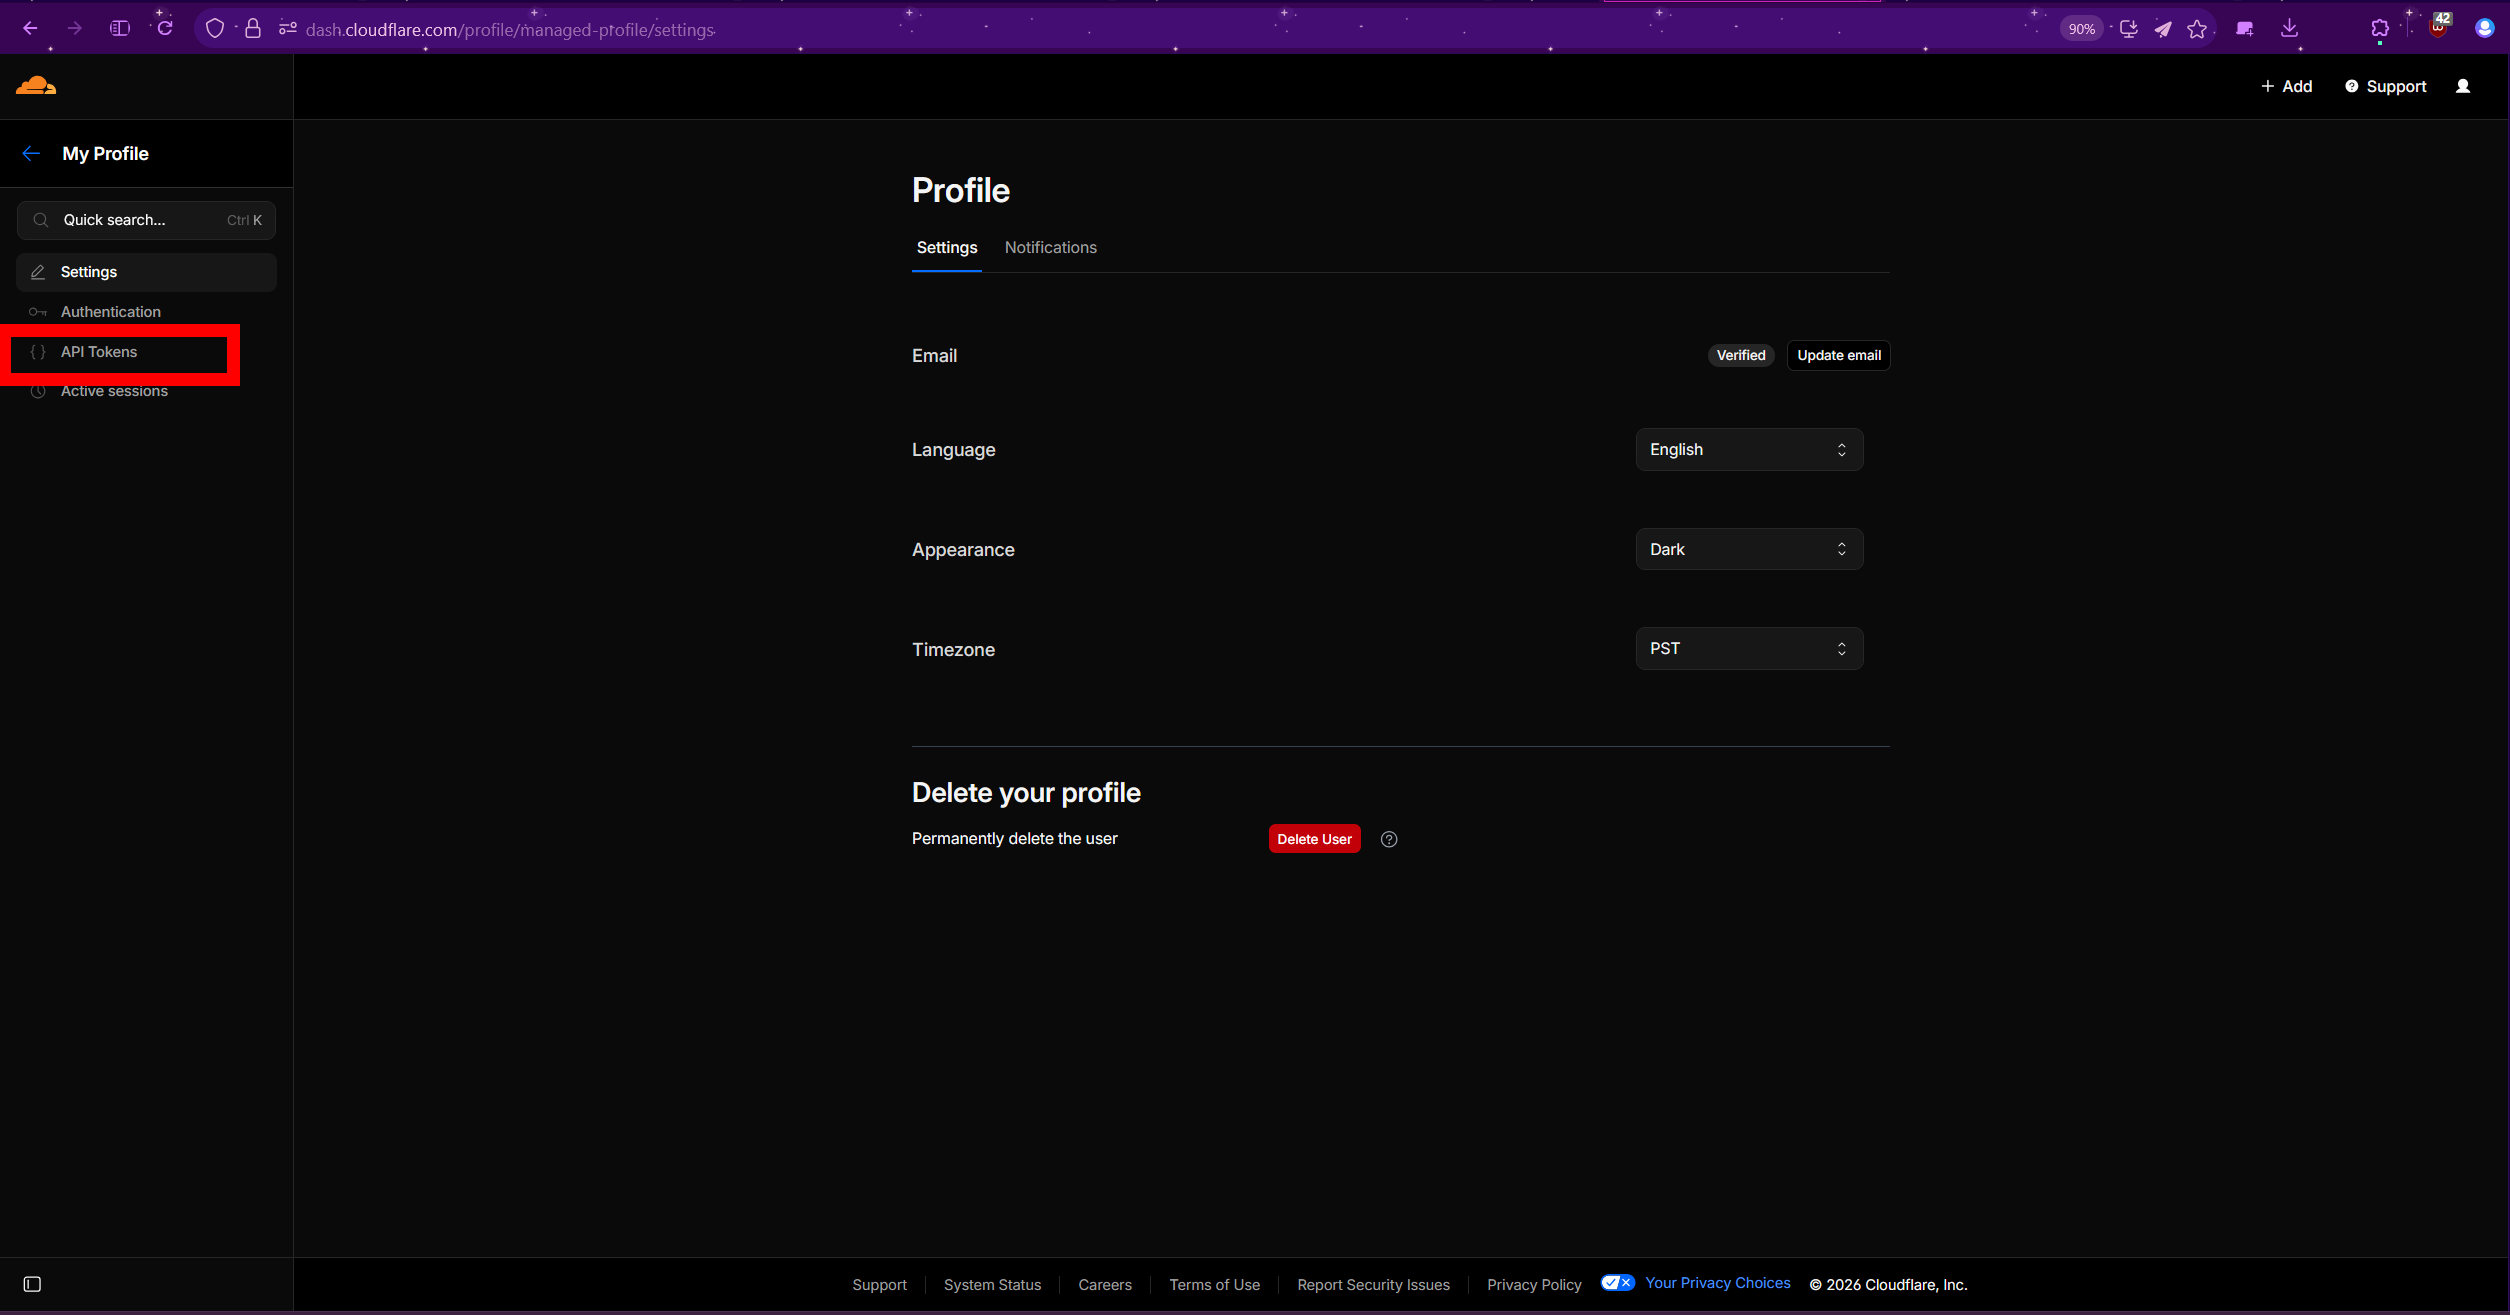Click the Active sessions clock icon

coord(38,391)
